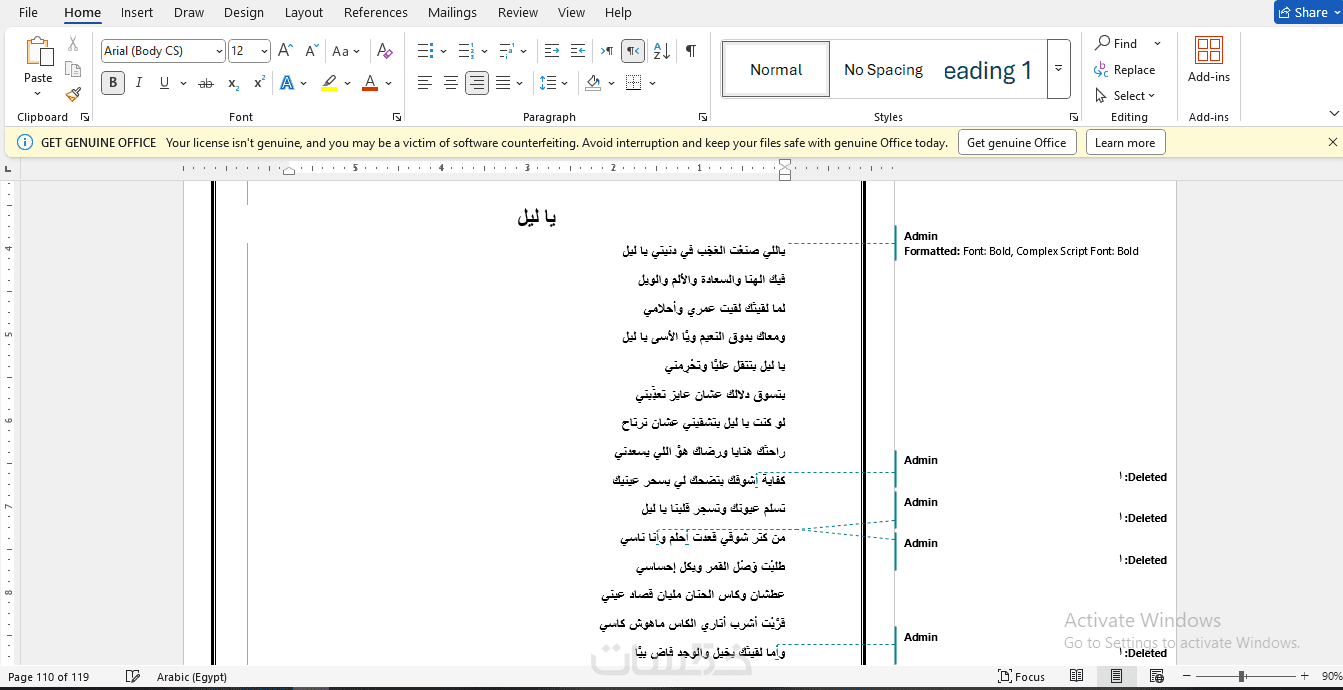Expand numbering list dropdown
1343x690 pixels.
484,51
